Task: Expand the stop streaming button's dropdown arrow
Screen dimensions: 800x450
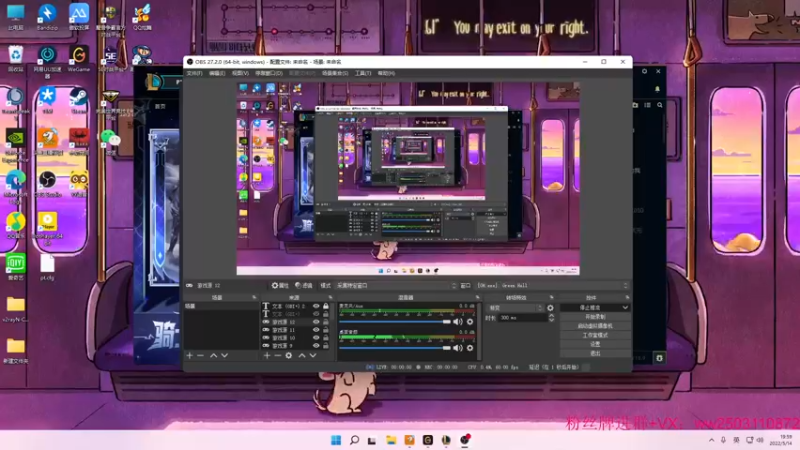Action: 625,308
